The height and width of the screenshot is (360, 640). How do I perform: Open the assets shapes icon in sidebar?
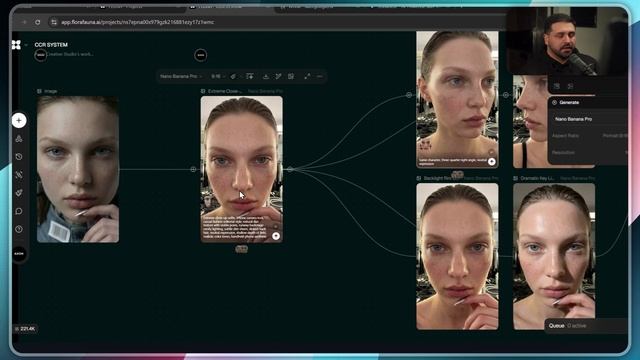click(x=19, y=139)
